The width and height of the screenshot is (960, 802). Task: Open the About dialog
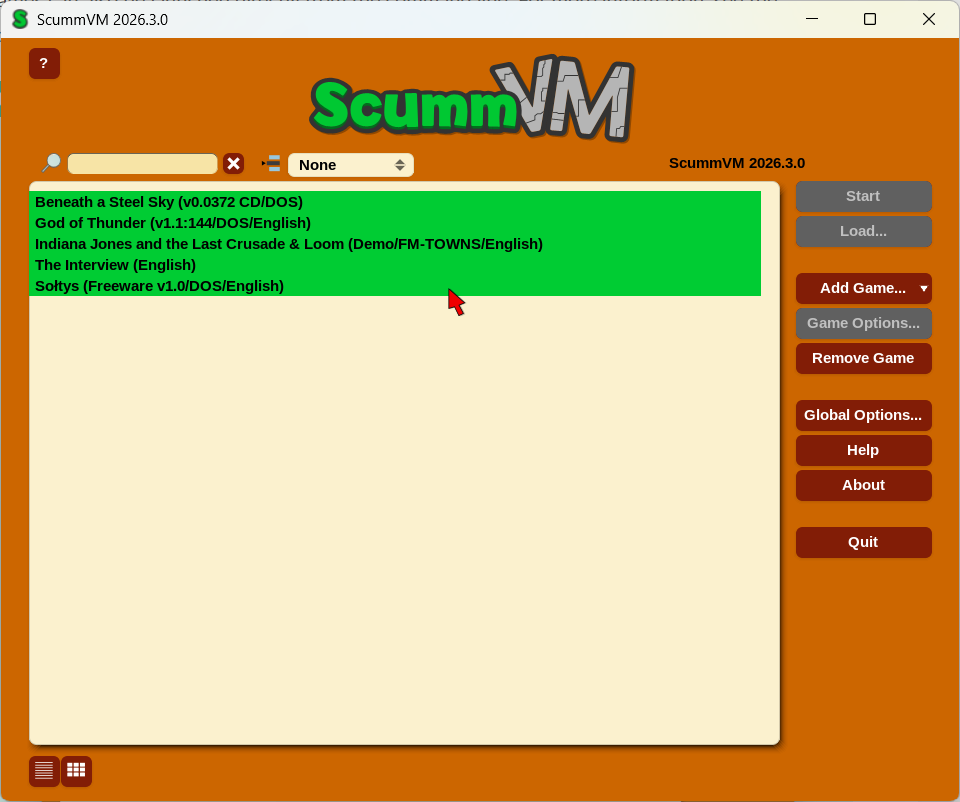[x=863, y=485]
